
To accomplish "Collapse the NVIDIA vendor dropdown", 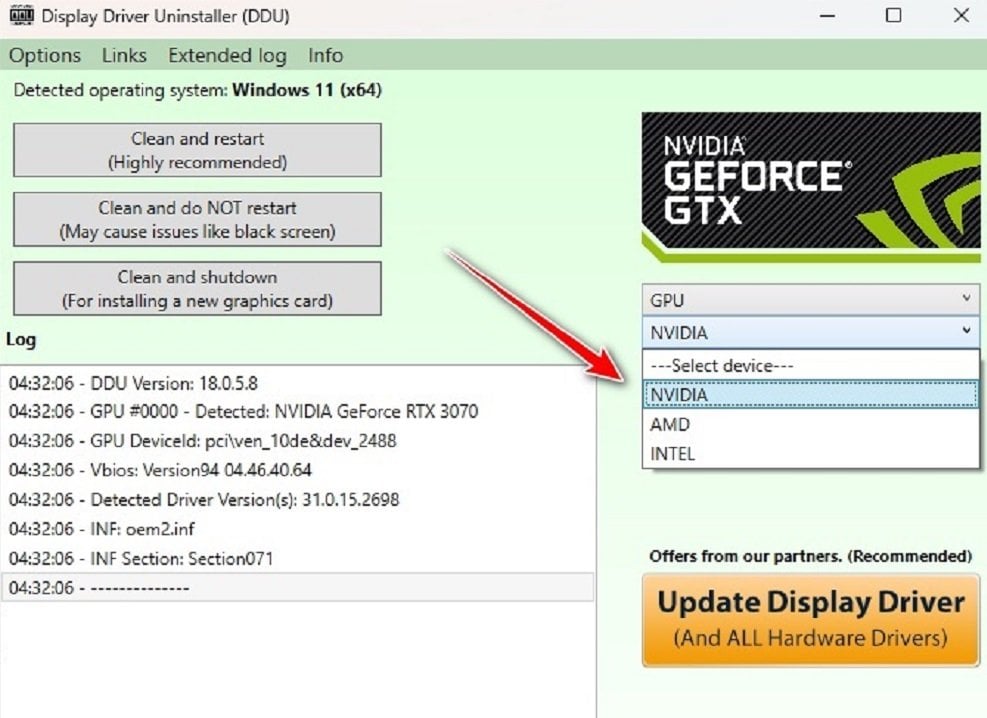I will [x=811, y=332].
